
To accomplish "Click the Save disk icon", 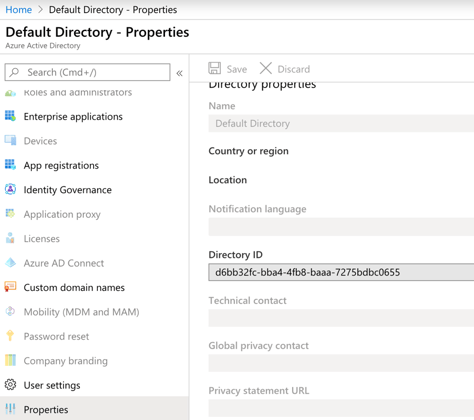I will point(215,68).
